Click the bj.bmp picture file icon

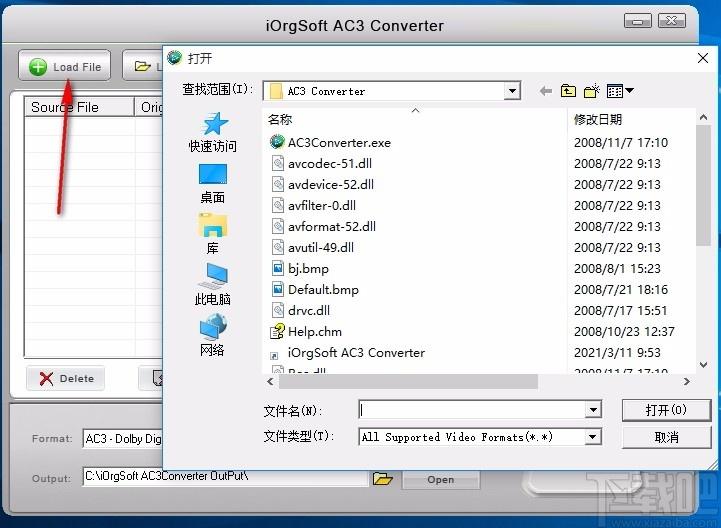click(278, 268)
